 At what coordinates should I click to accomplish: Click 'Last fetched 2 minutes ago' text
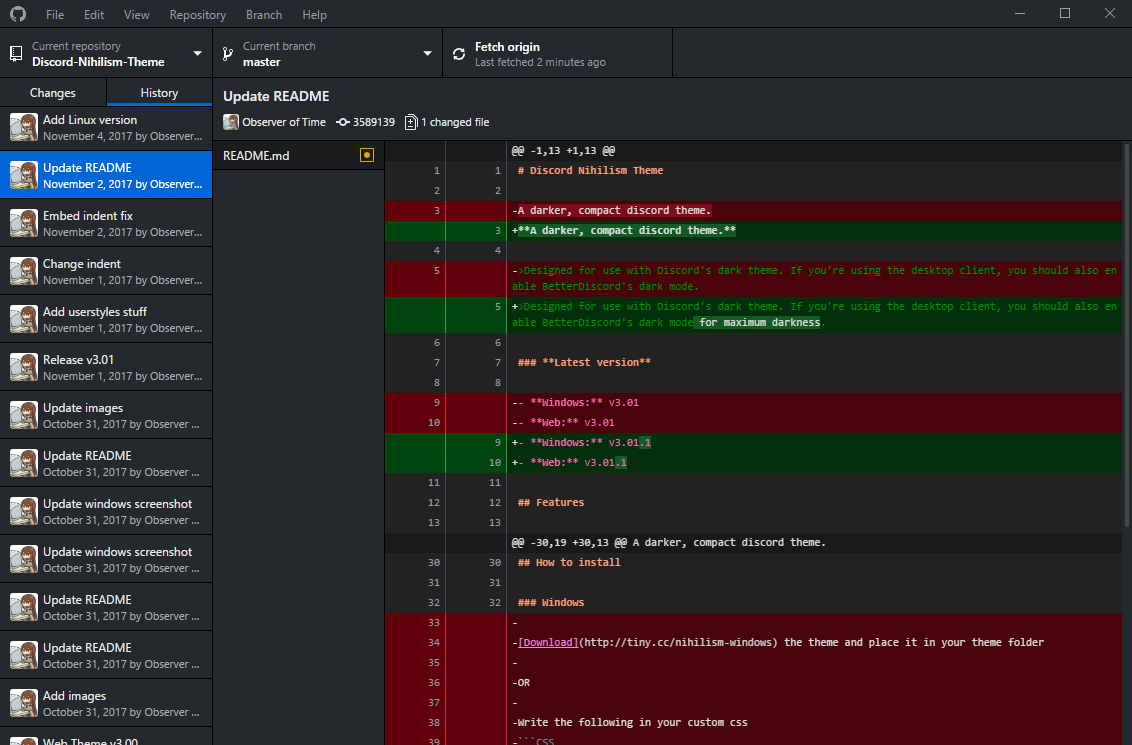click(540, 62)
